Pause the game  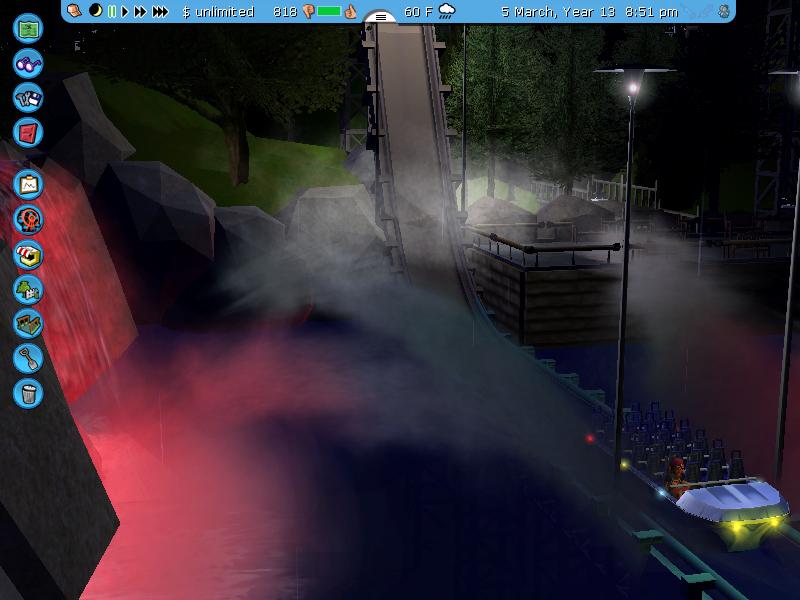click(112, 11)
